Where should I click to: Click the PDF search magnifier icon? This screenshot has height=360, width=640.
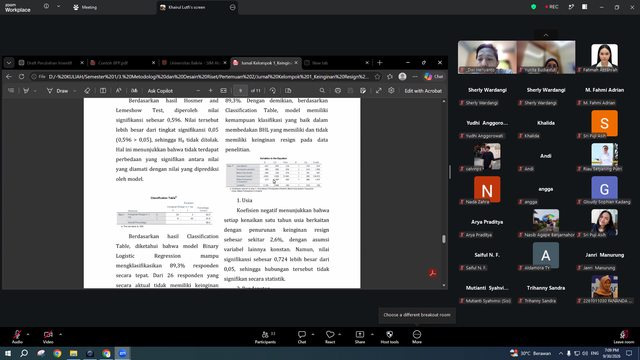click(x=322, y=91)
